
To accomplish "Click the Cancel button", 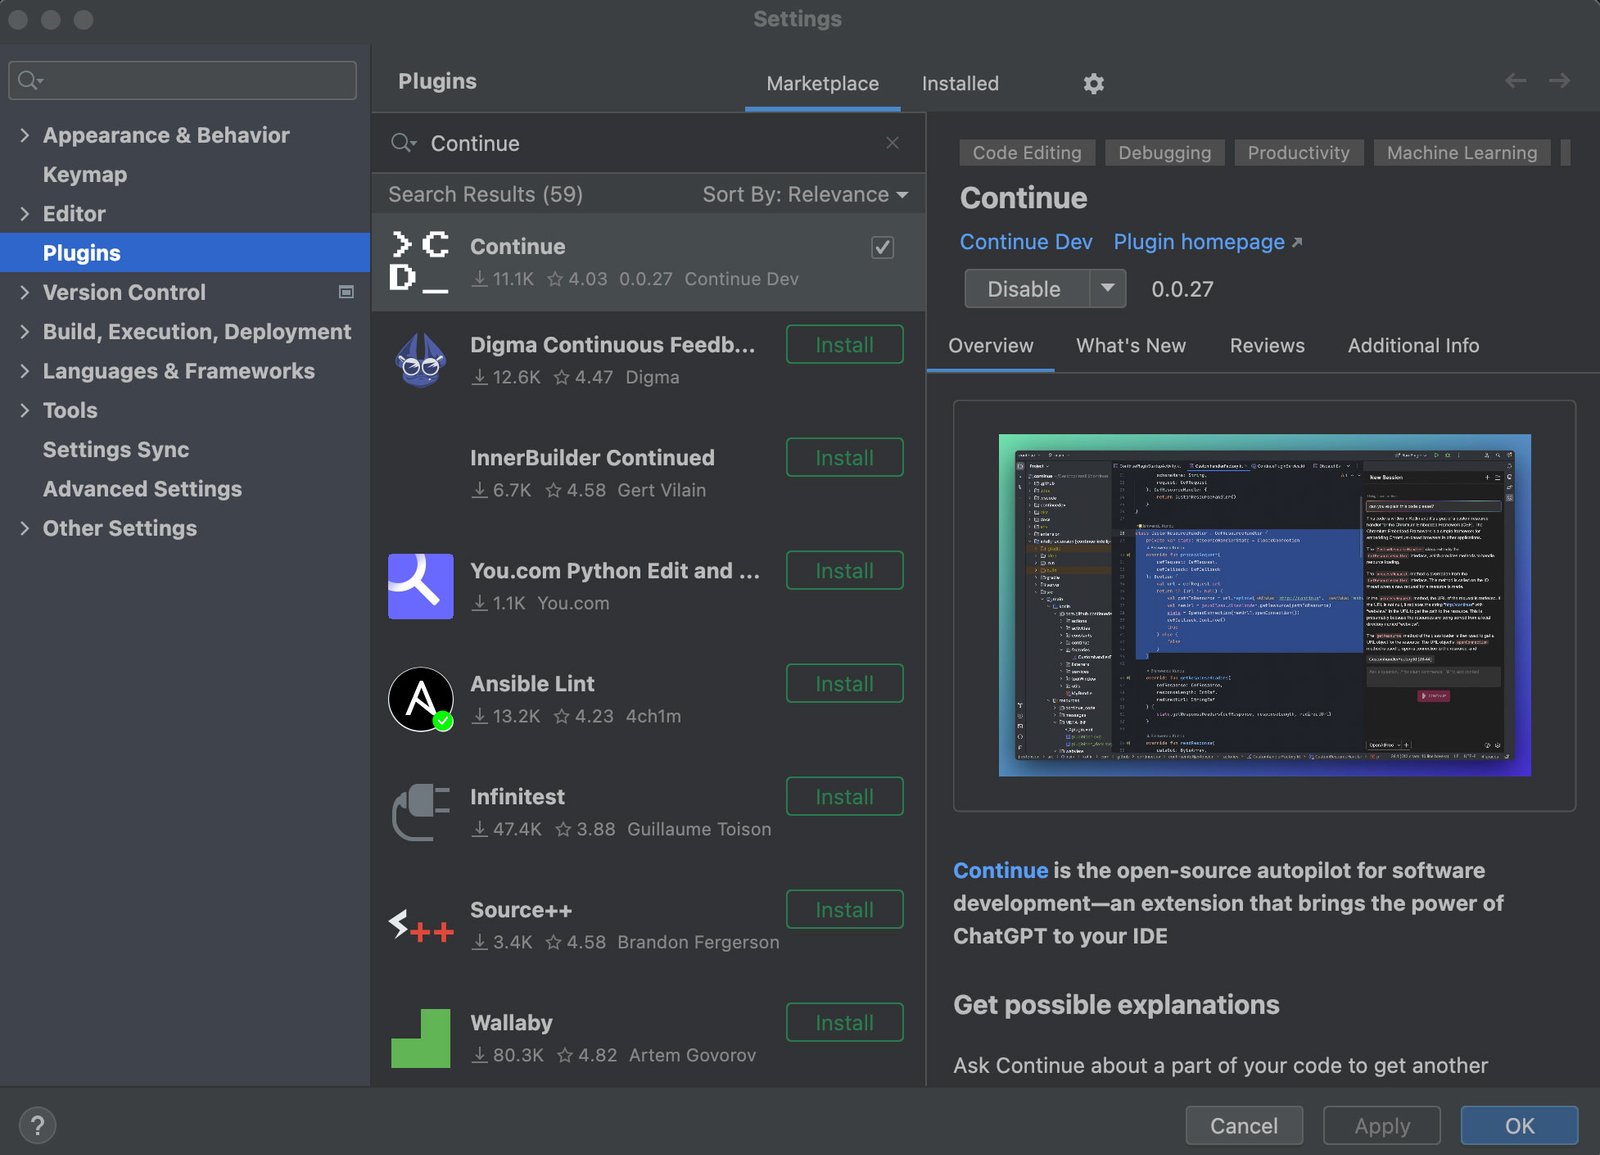I will tap(1244, 1126).
